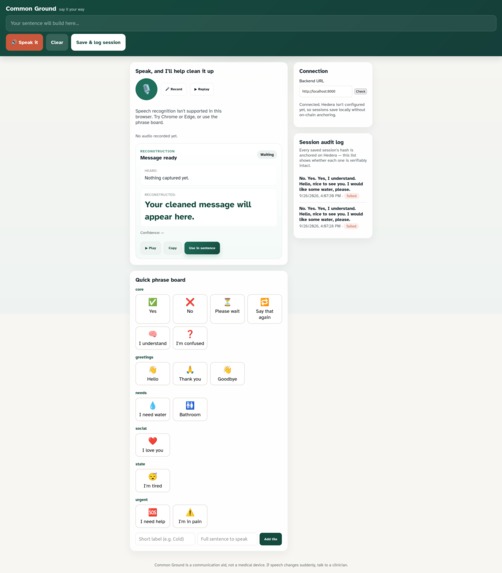Select the Please wait hourglass tile
Image resolution: width=502 pixels, height=573 pixels.
click(x=227, y=309)
